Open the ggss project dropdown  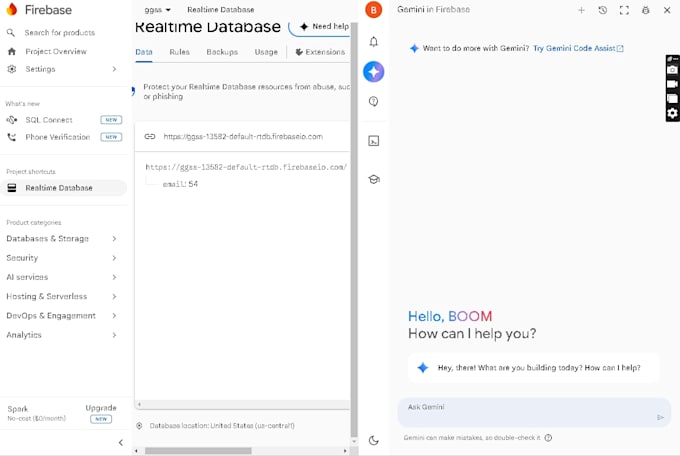point(157,10)
